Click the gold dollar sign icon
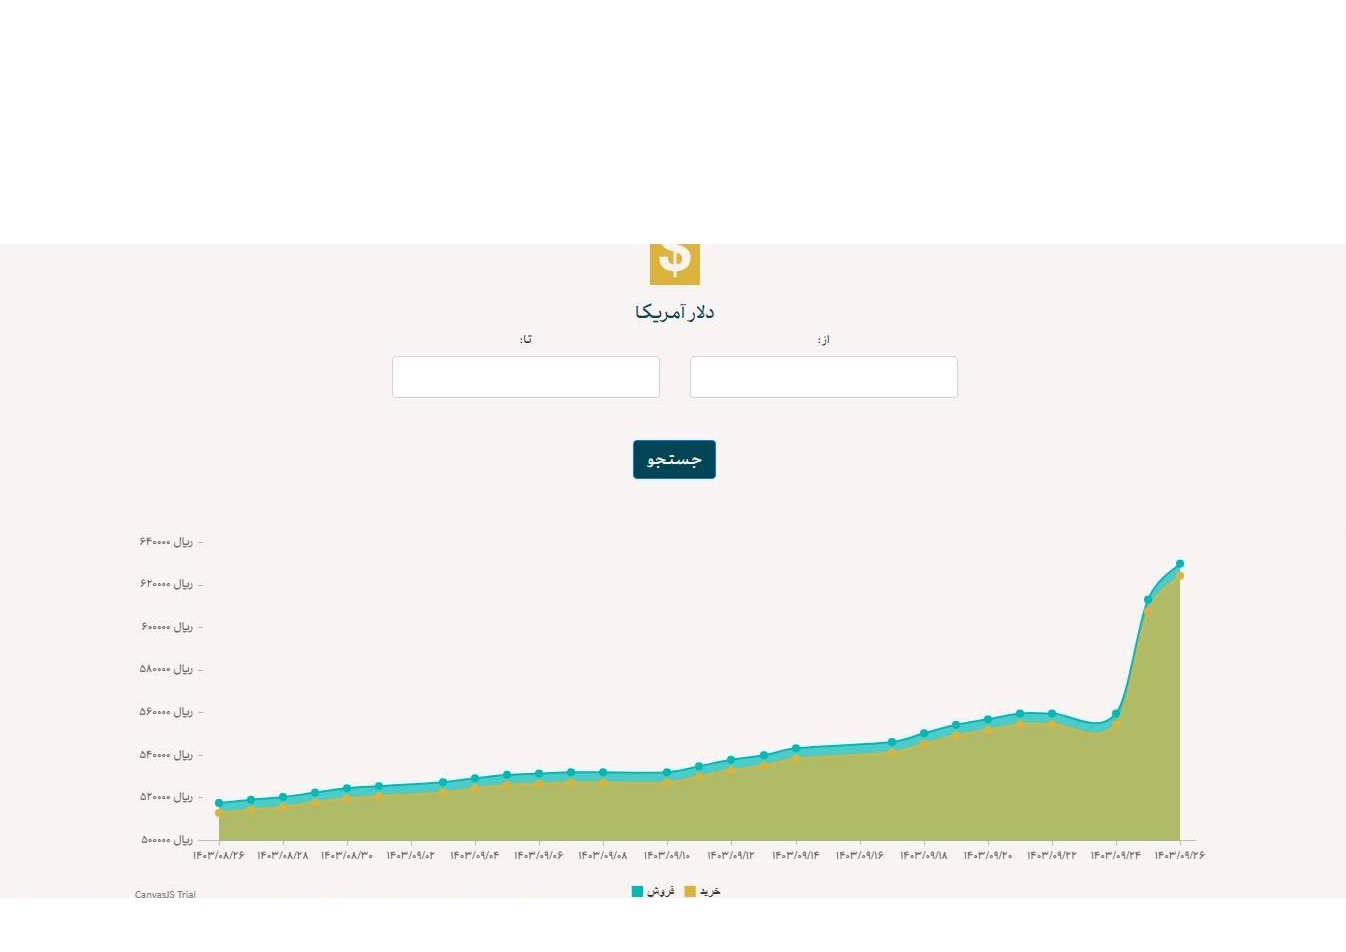The height and width of the screenshot is (952, 1346). (x=674, y=262)
